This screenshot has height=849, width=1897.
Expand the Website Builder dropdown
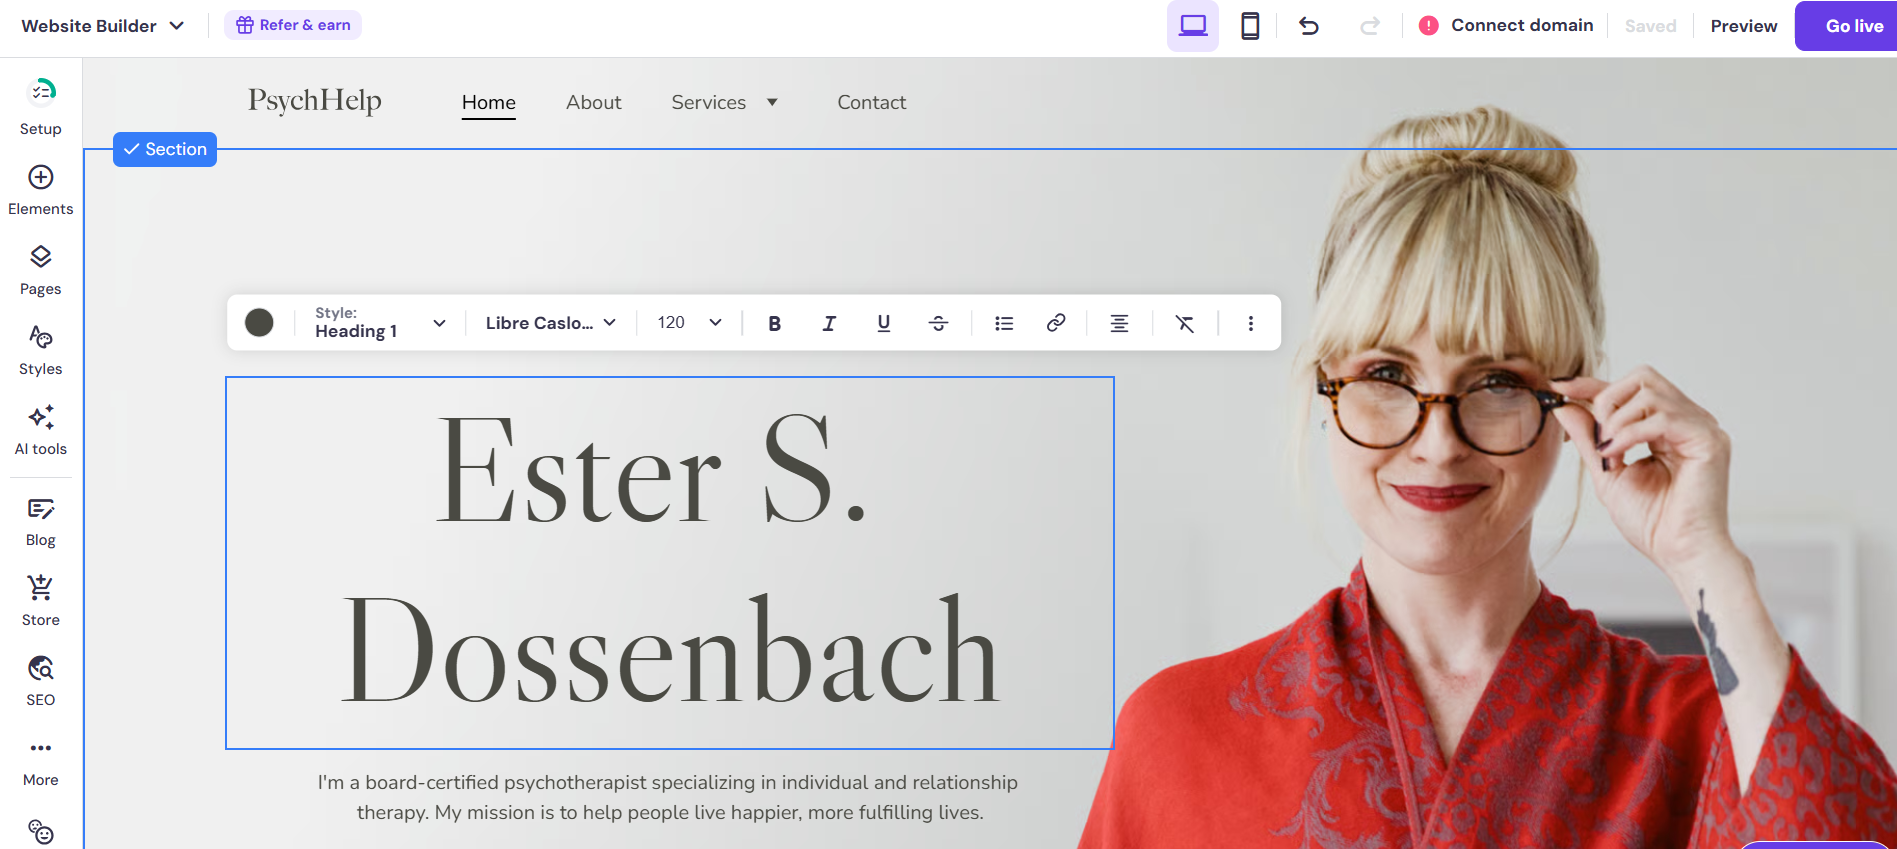(x=103, y=26)
